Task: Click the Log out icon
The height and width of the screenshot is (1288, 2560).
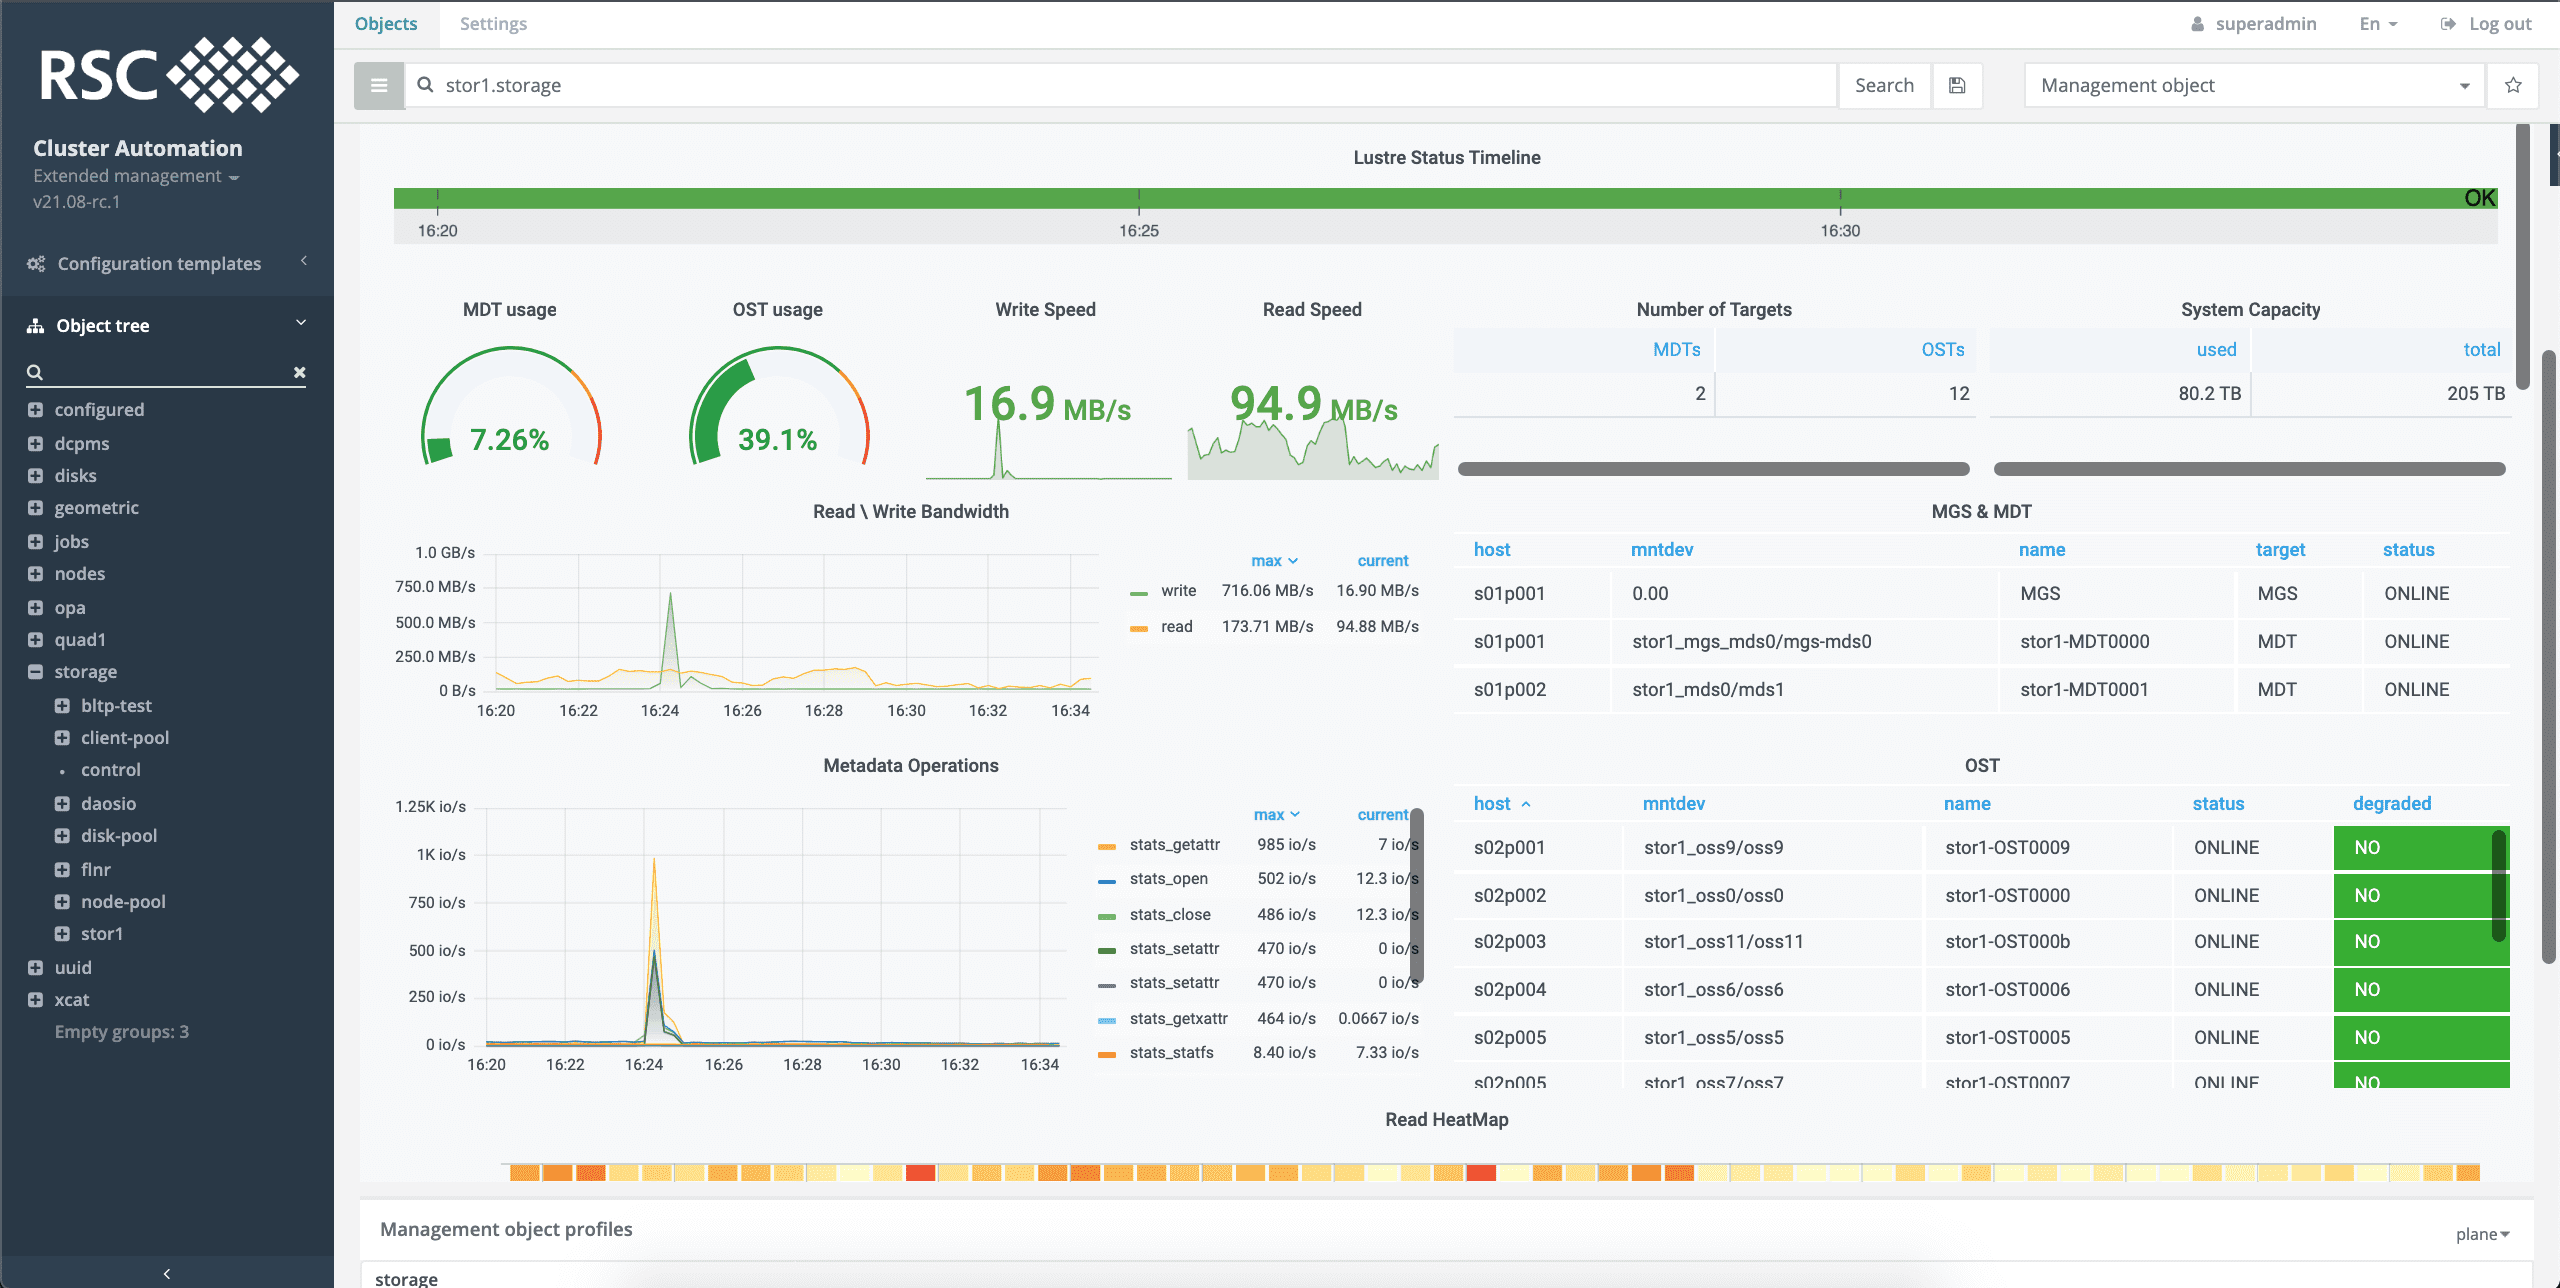Action: 2448,23
